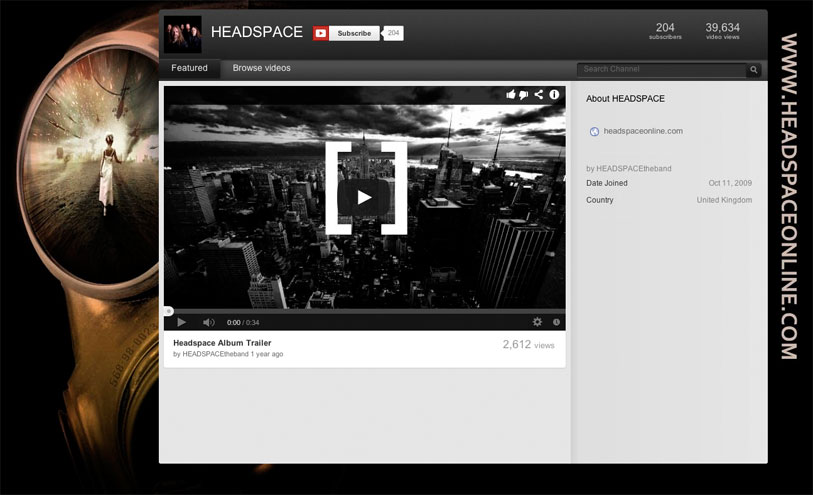The width and height of the screenshot is (813, 495).
Task: Click the search magnifier icon
Action: [754, 70]
